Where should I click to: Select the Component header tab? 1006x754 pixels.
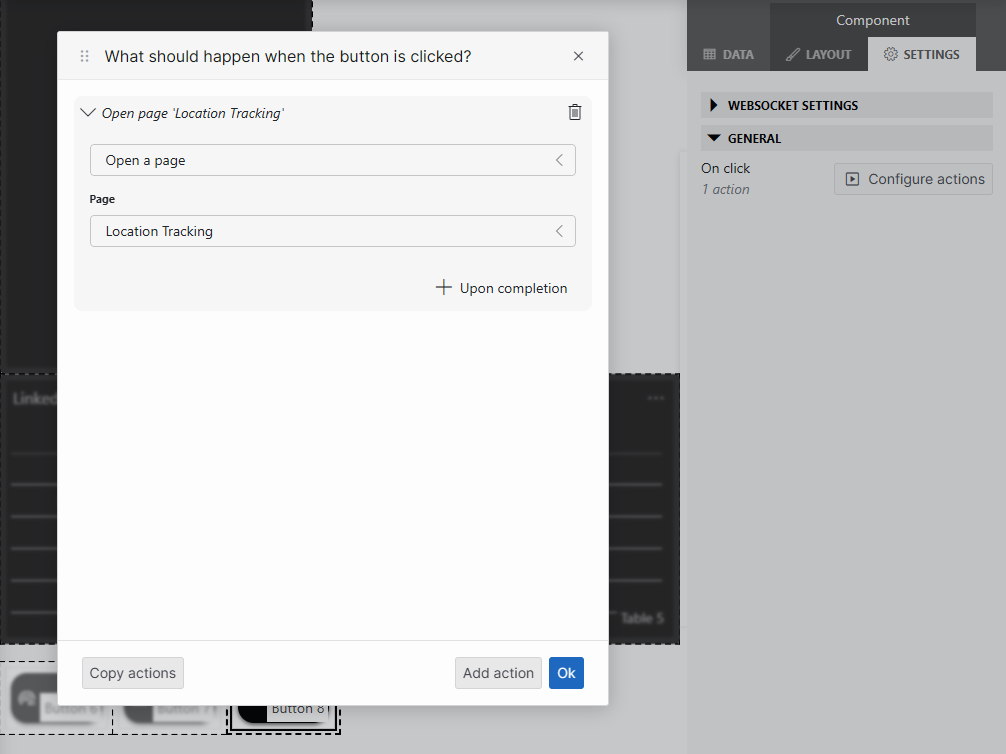tap(872, 20)
